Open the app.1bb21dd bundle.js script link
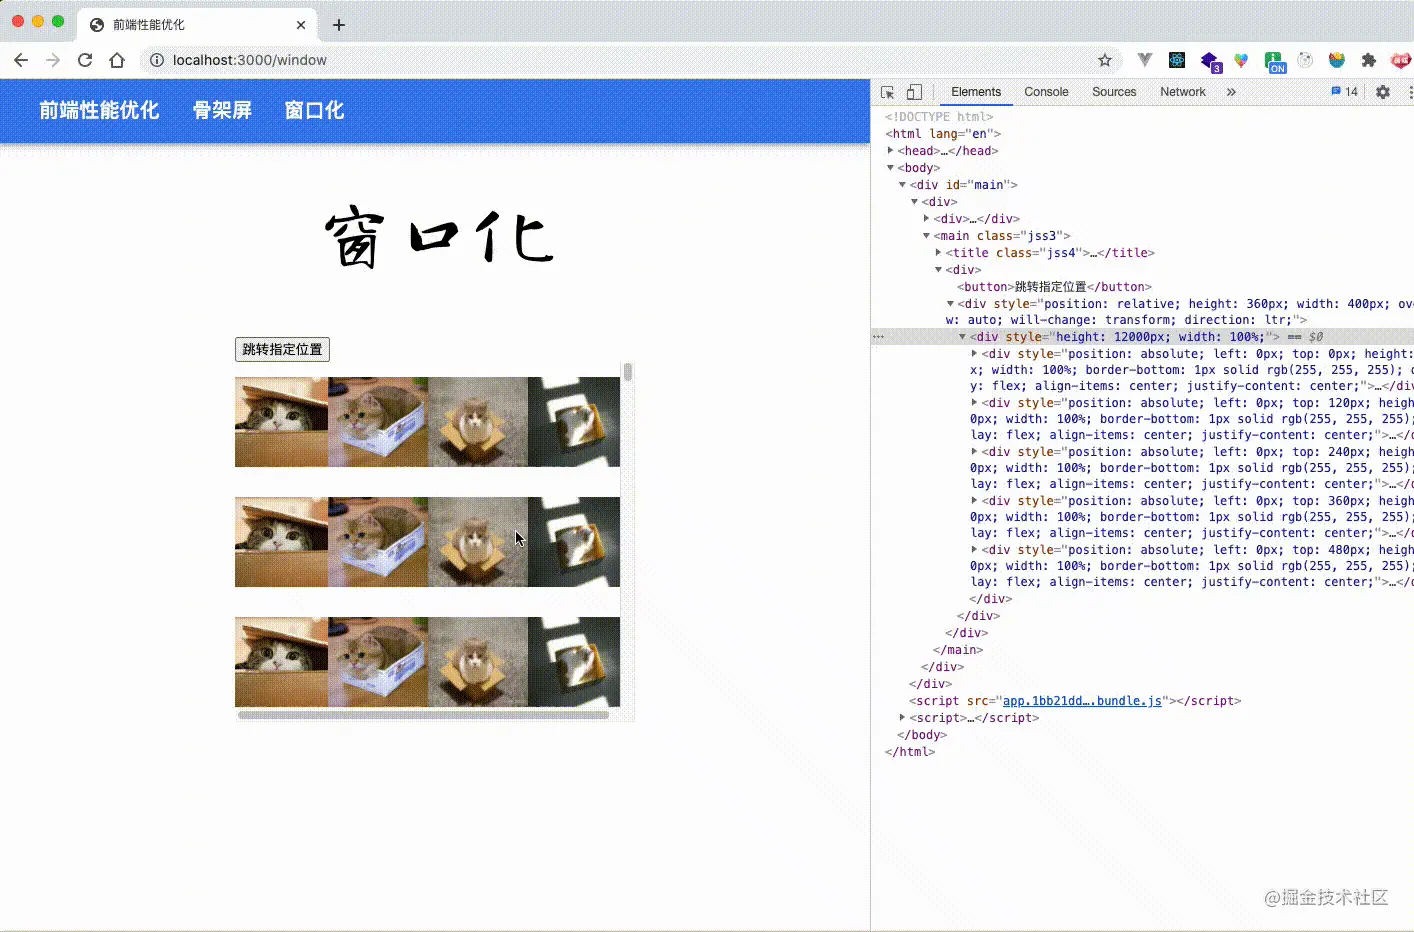The image size is (1414, 932). [1082, 701]
